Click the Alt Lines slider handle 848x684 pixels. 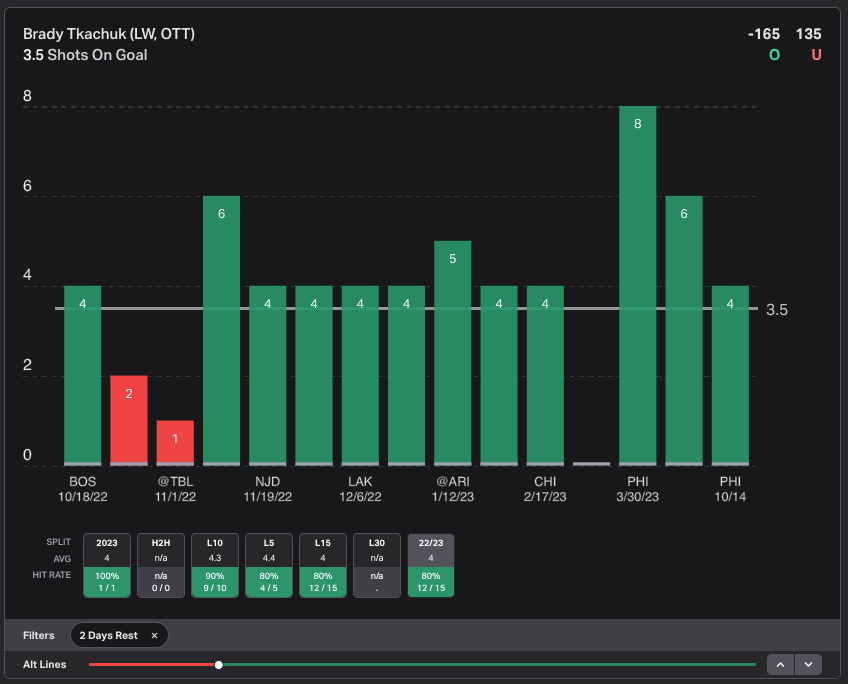pyautogui.click(x=219, y=664)
